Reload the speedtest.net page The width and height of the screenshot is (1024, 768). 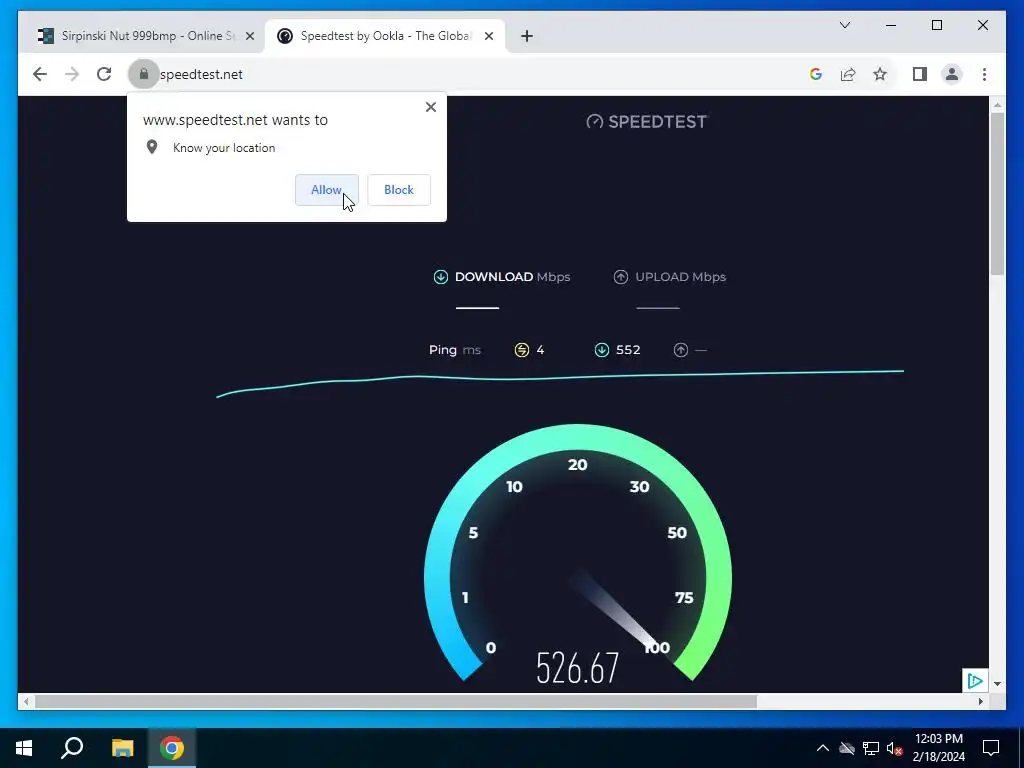pos(104,74)
